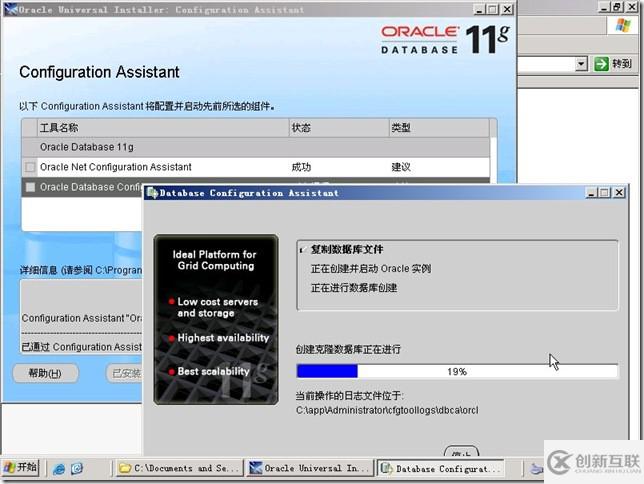Image resolution: width=644 pixels, height=484 pixels.
Task: Switch to Oracle Universal Installer taskbar button
Action: (x=310, y=468)
